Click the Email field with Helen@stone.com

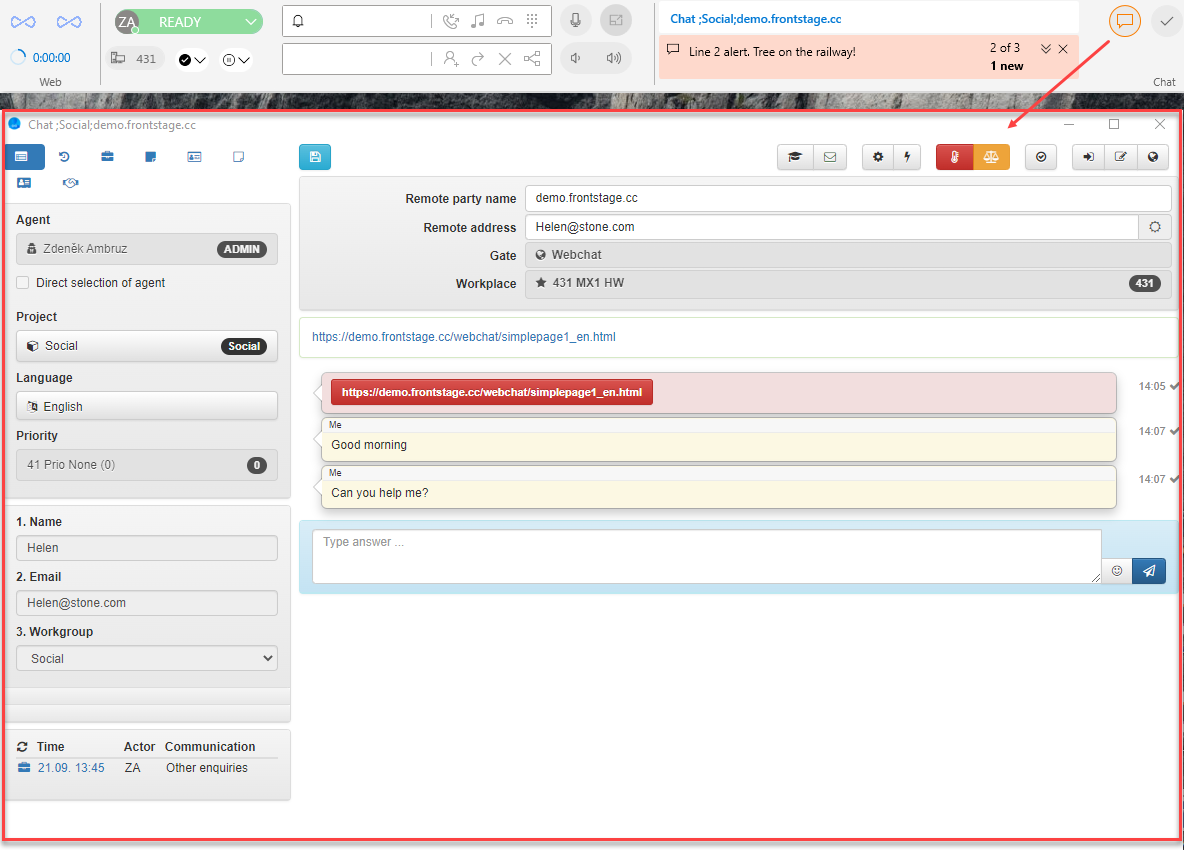click(x=146, y=603)
